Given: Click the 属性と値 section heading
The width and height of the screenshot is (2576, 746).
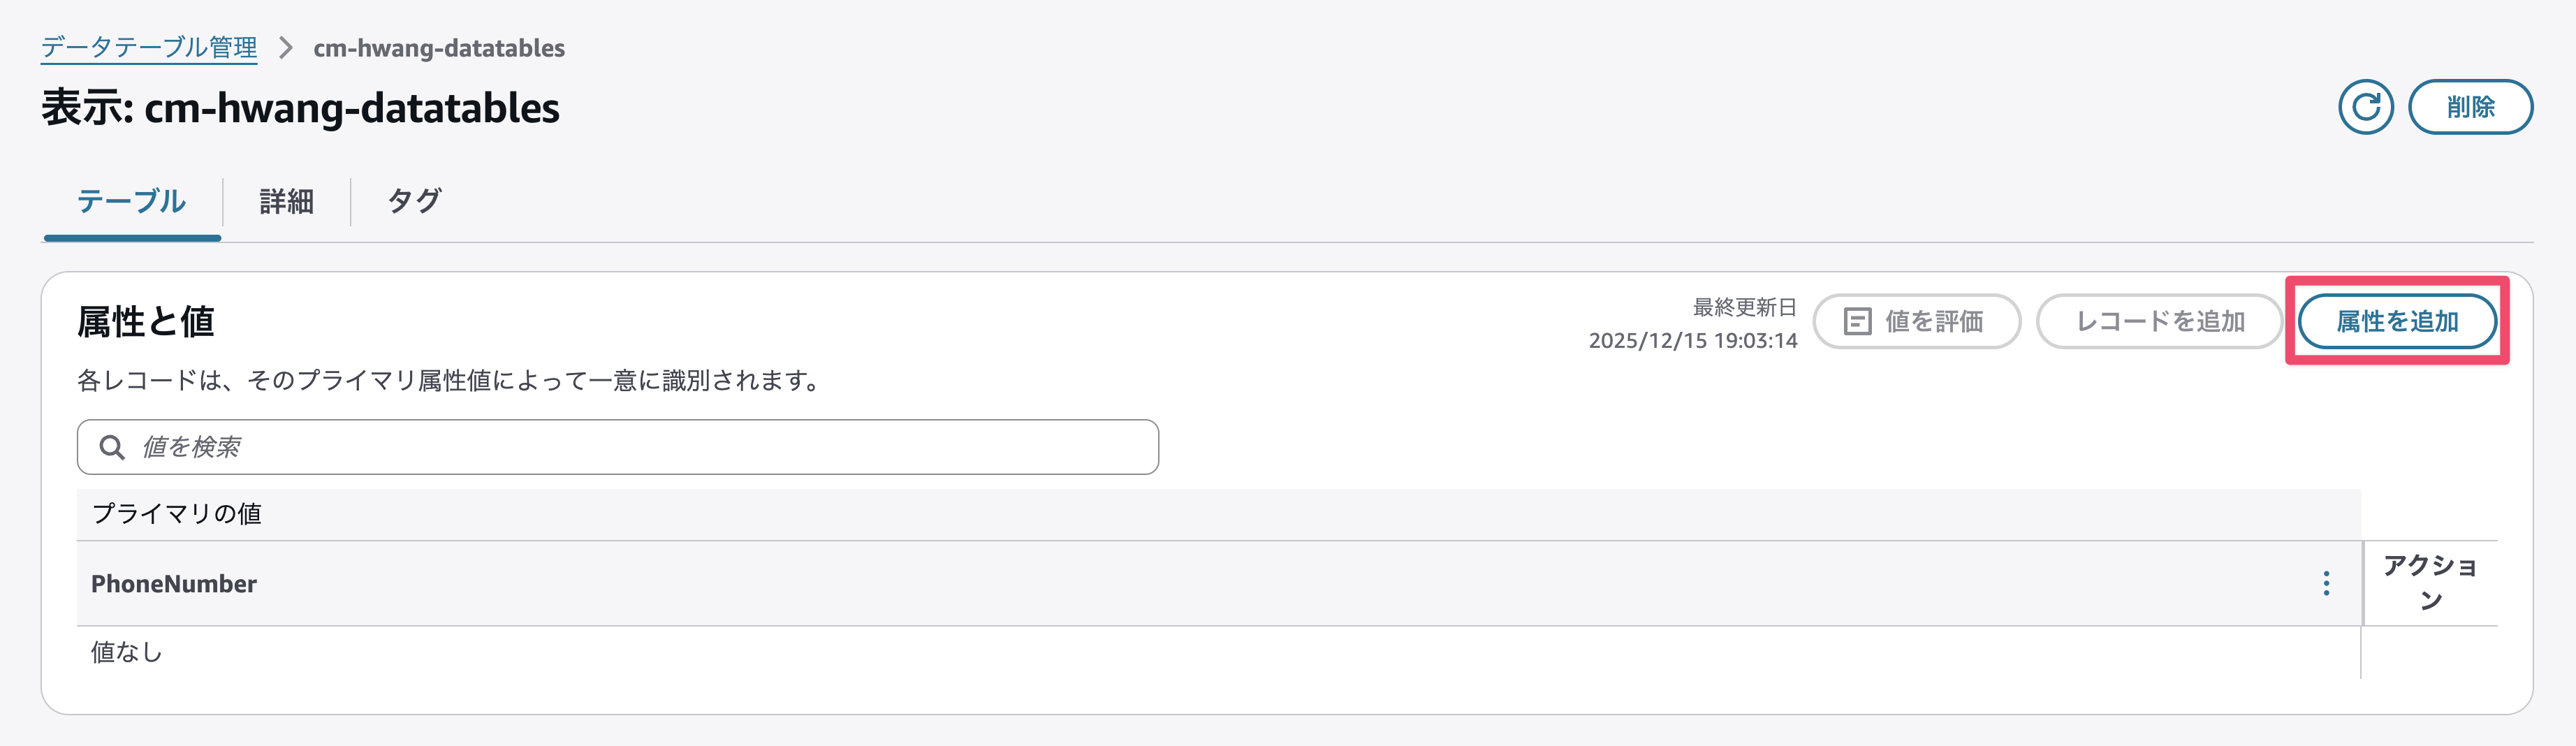Looking at the screenshot, I should coord(146,322).
